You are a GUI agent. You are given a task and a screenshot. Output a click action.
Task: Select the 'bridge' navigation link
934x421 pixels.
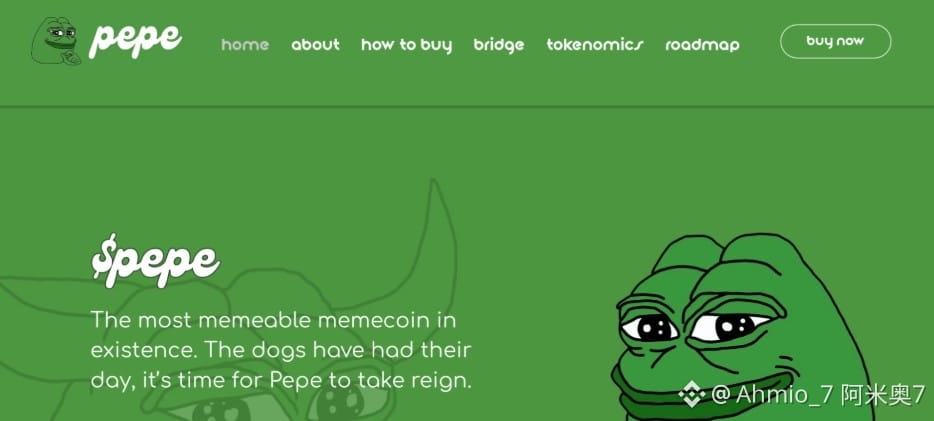click(x=499, y=45)
